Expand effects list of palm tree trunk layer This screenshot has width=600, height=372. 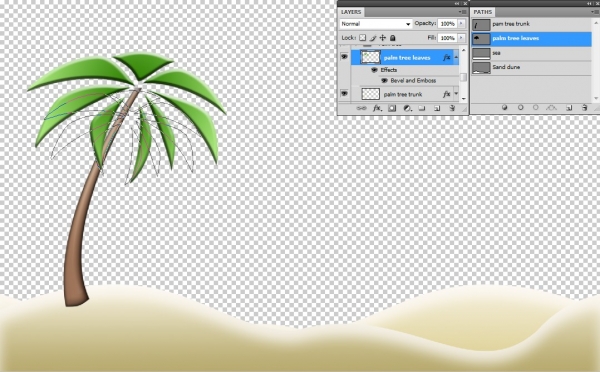456,94
